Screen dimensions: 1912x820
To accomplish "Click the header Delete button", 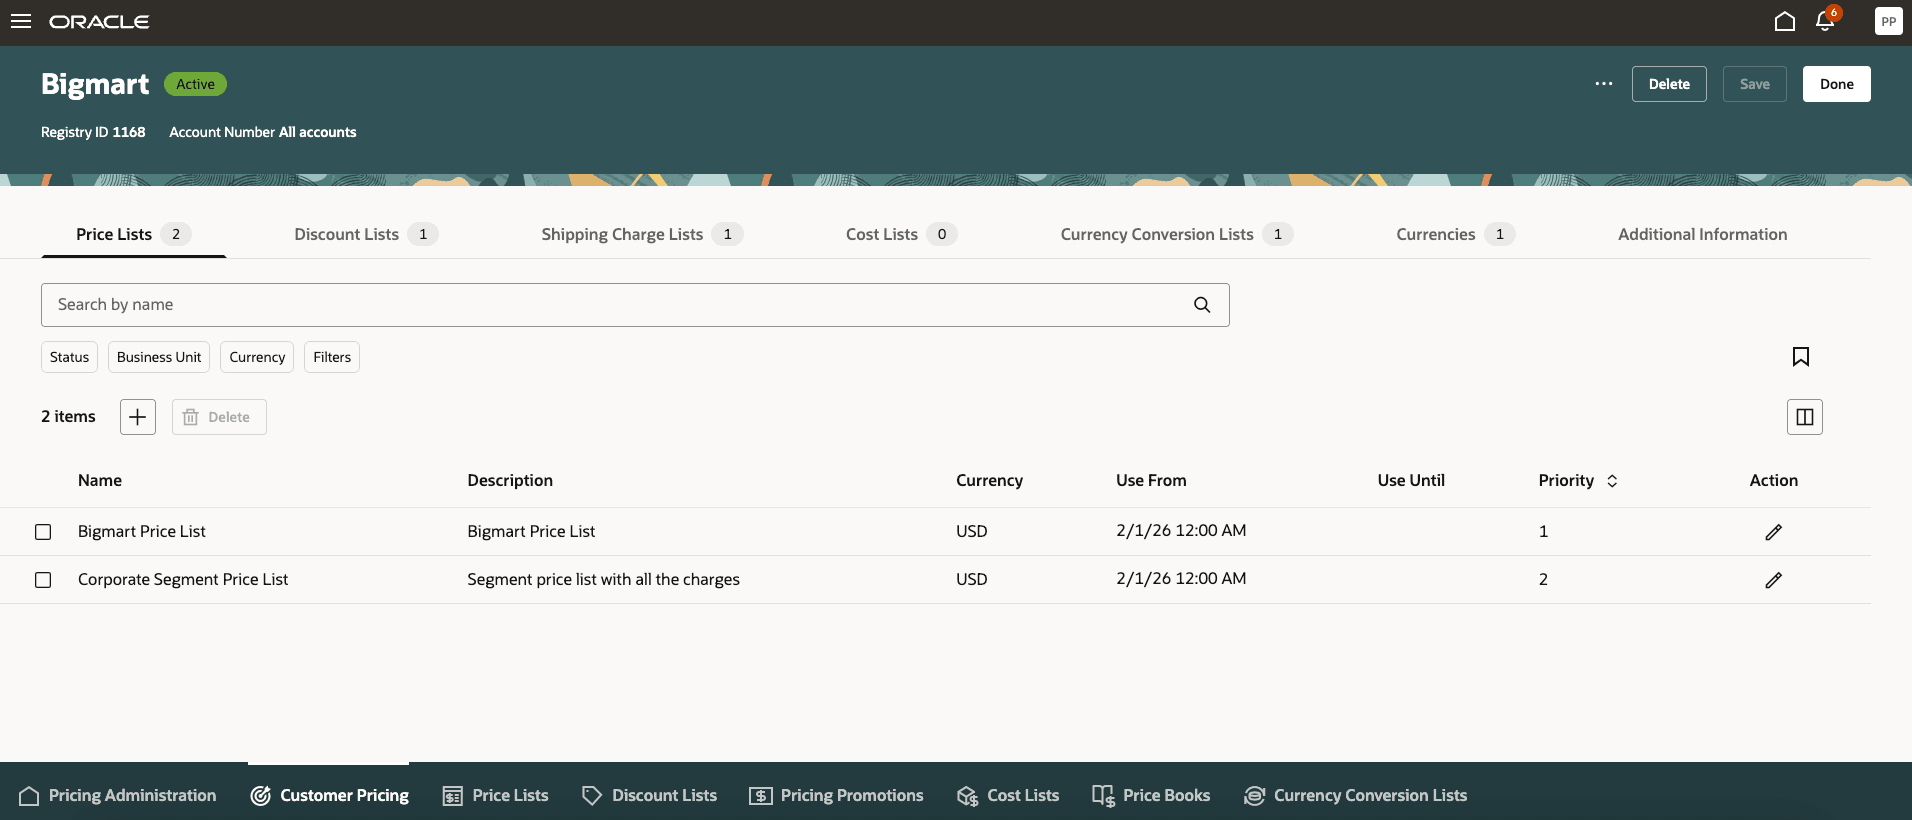I will pyautogui.click(x=1669, y=84).
